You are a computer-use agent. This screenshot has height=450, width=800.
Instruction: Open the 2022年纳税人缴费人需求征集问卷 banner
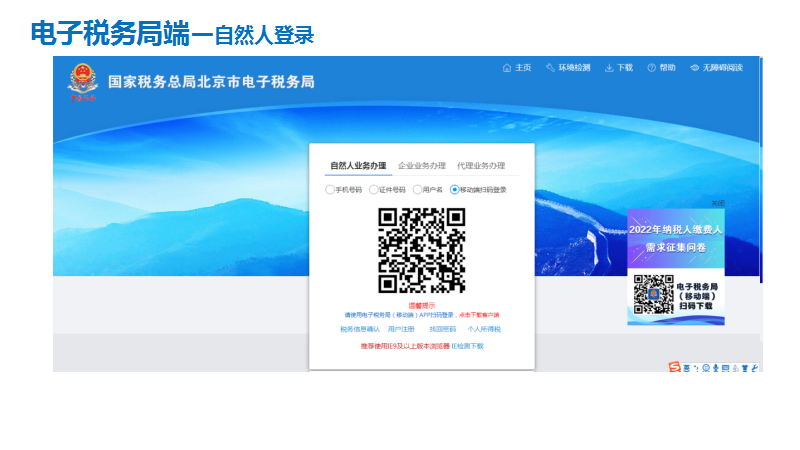[x=676, y=238]
